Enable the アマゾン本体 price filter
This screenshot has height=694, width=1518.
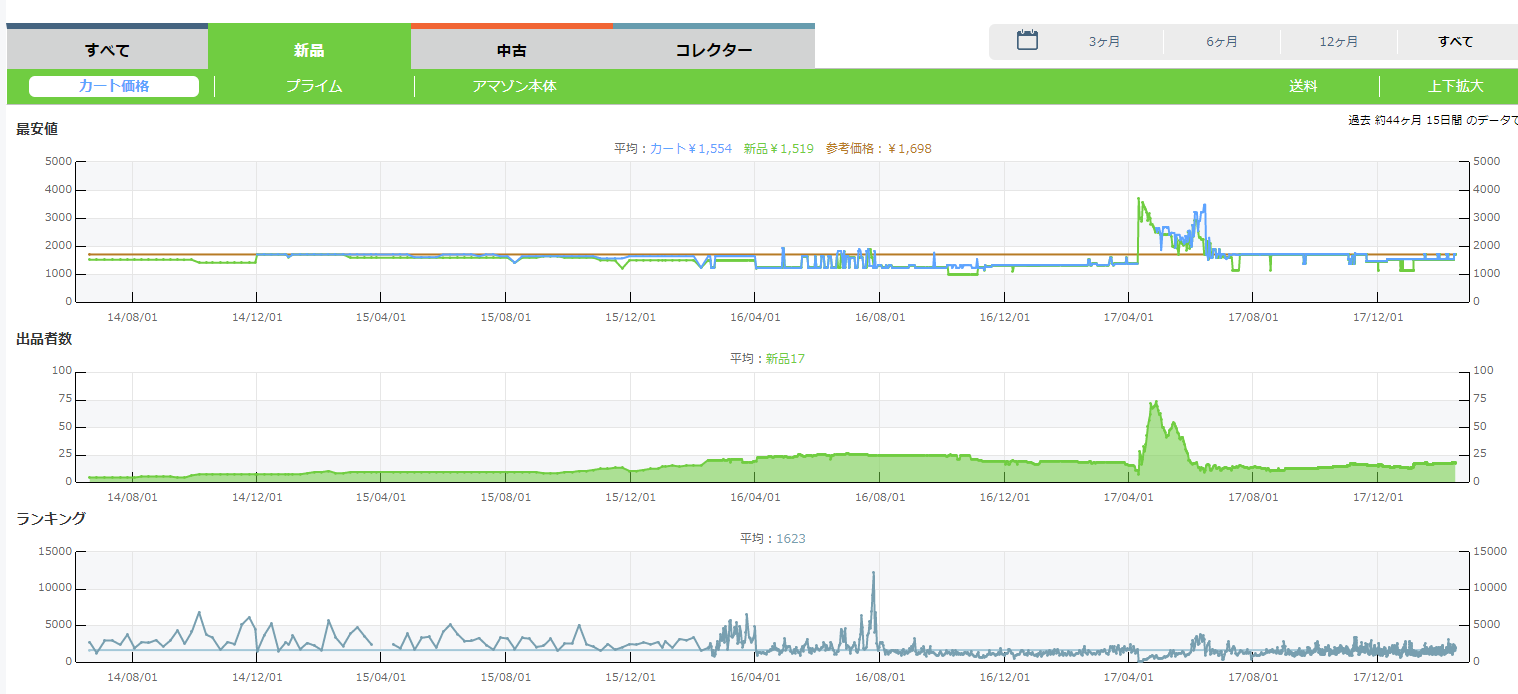coord(514,87)
